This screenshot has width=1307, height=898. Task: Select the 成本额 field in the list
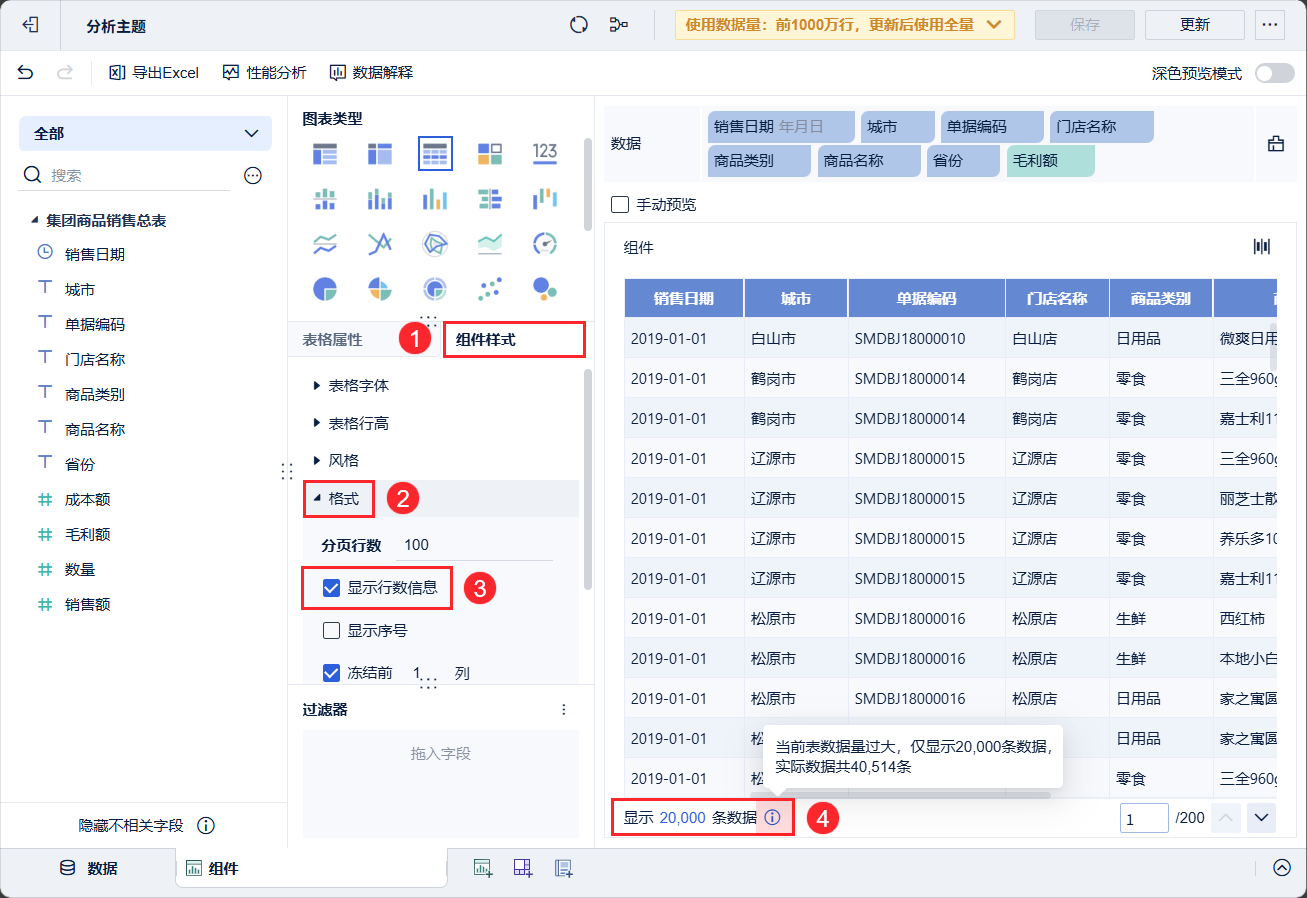pyautogui.click(x=88, y=499)
